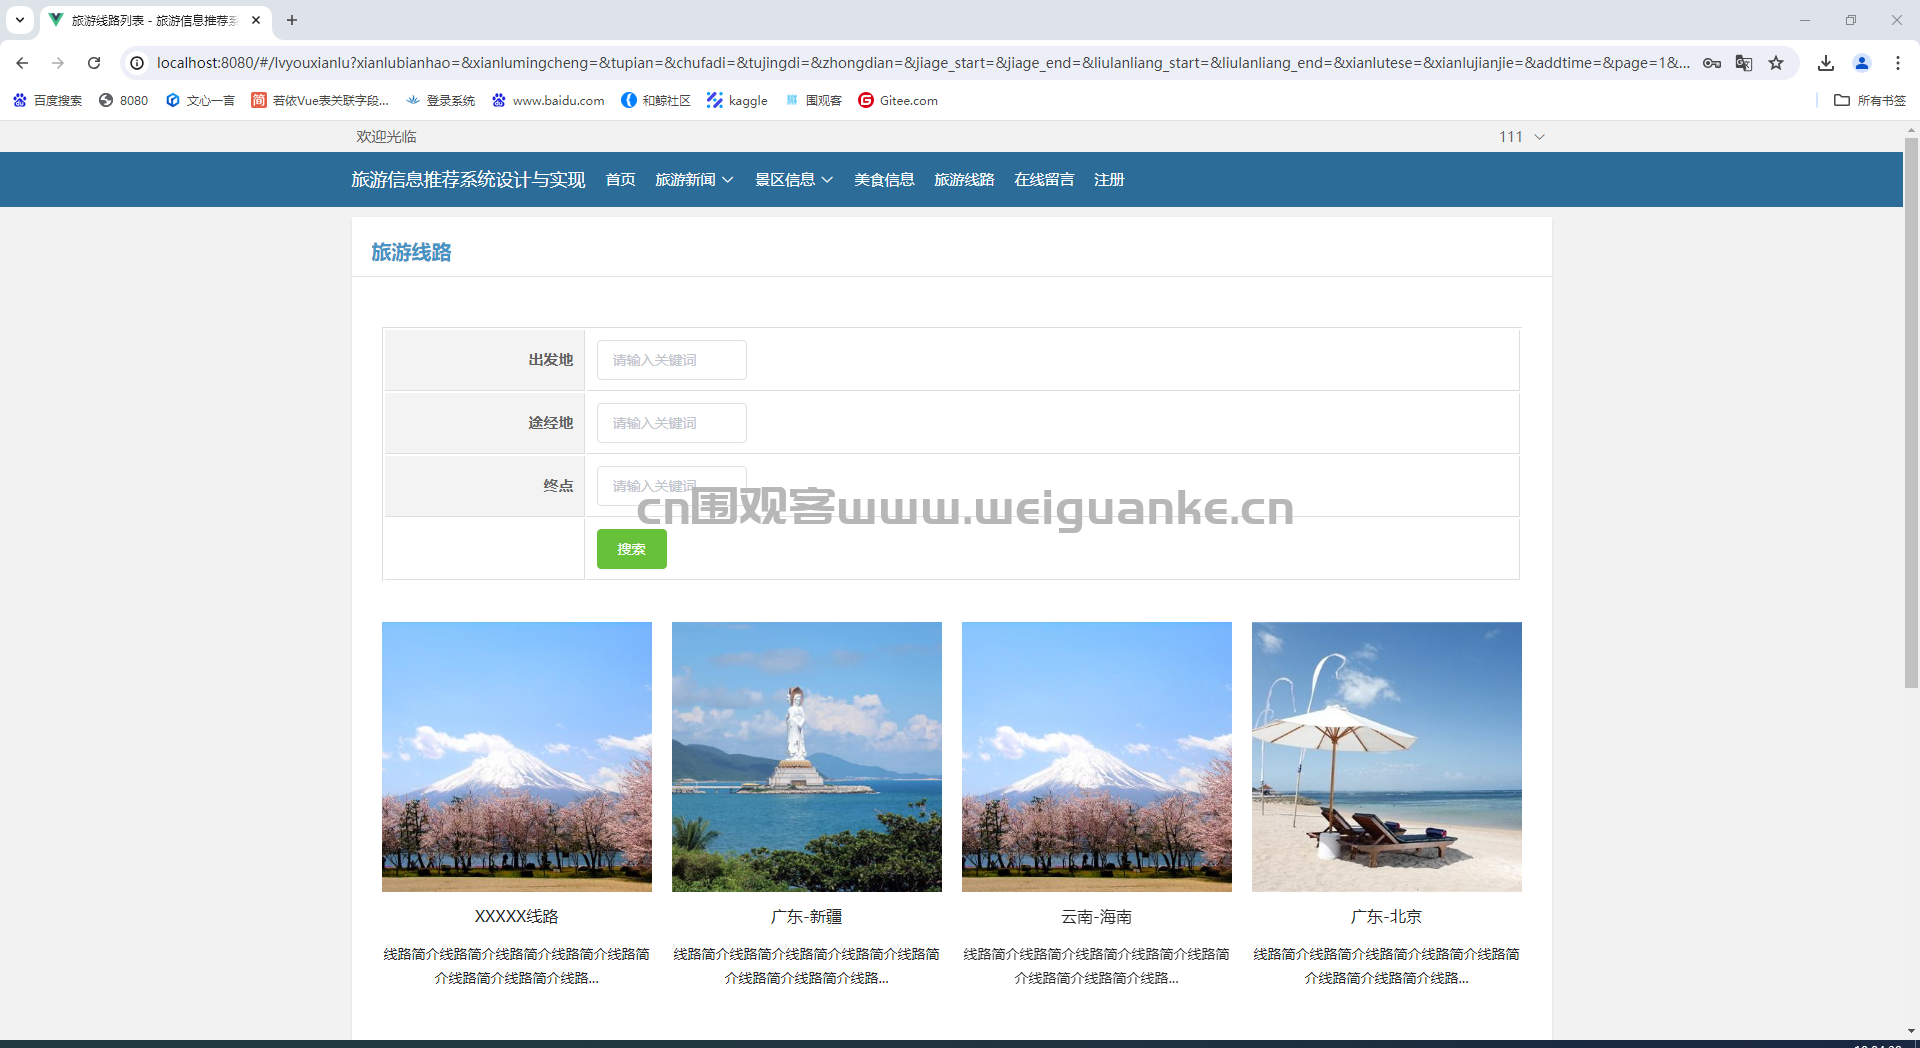The width and height of the screenshot is (1920, 1048).
Task: Open the Gitee.com bookmark
Action: pos(898,100)
